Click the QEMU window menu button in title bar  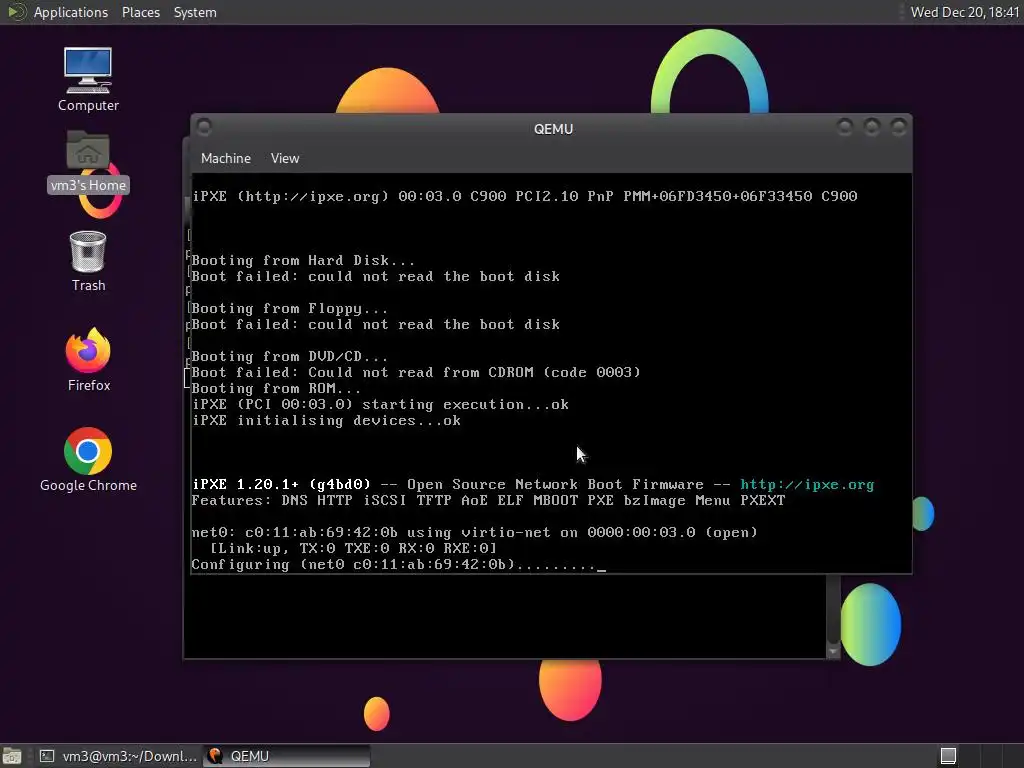204,127
